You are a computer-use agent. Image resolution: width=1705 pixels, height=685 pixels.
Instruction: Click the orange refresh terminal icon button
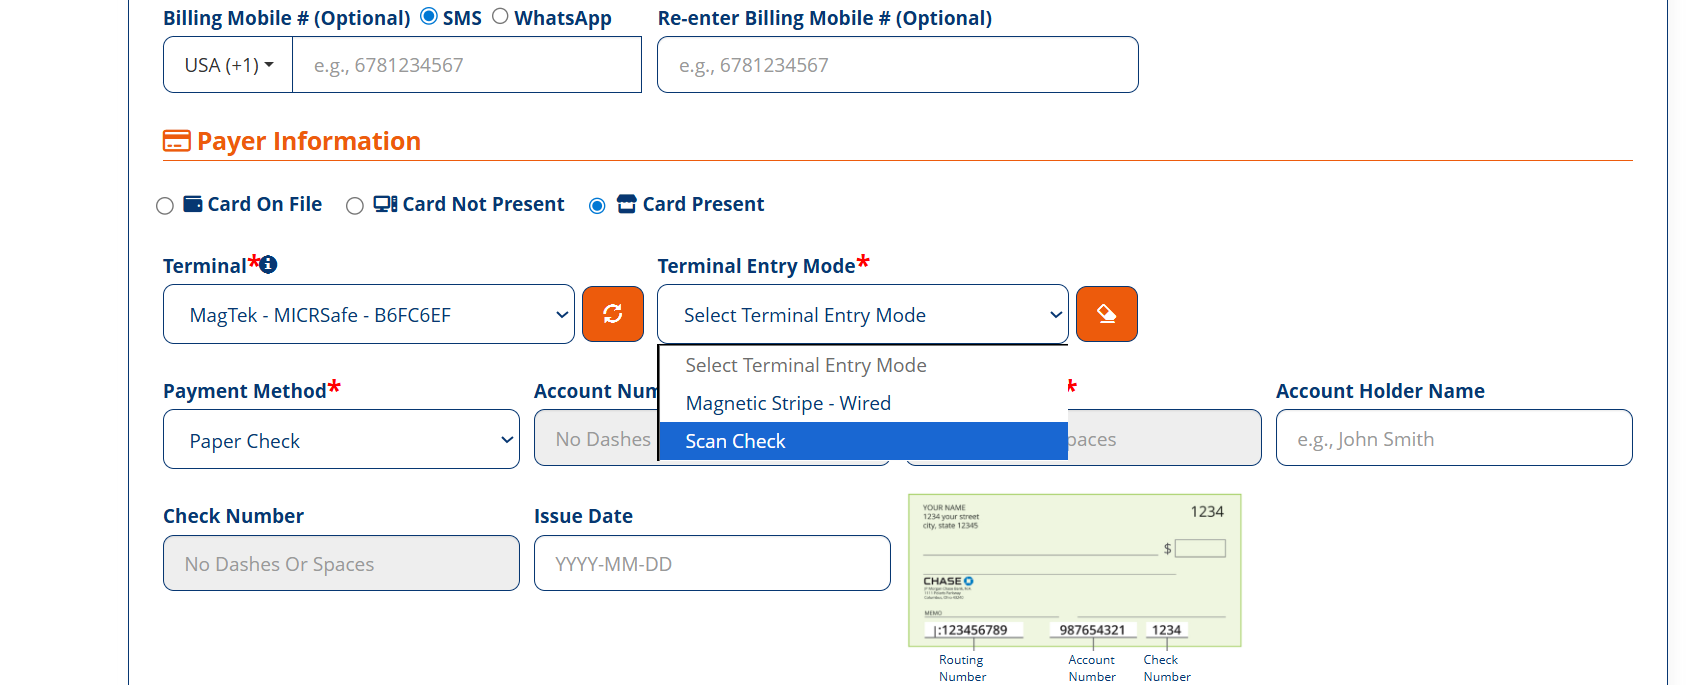tap(613, 314)
